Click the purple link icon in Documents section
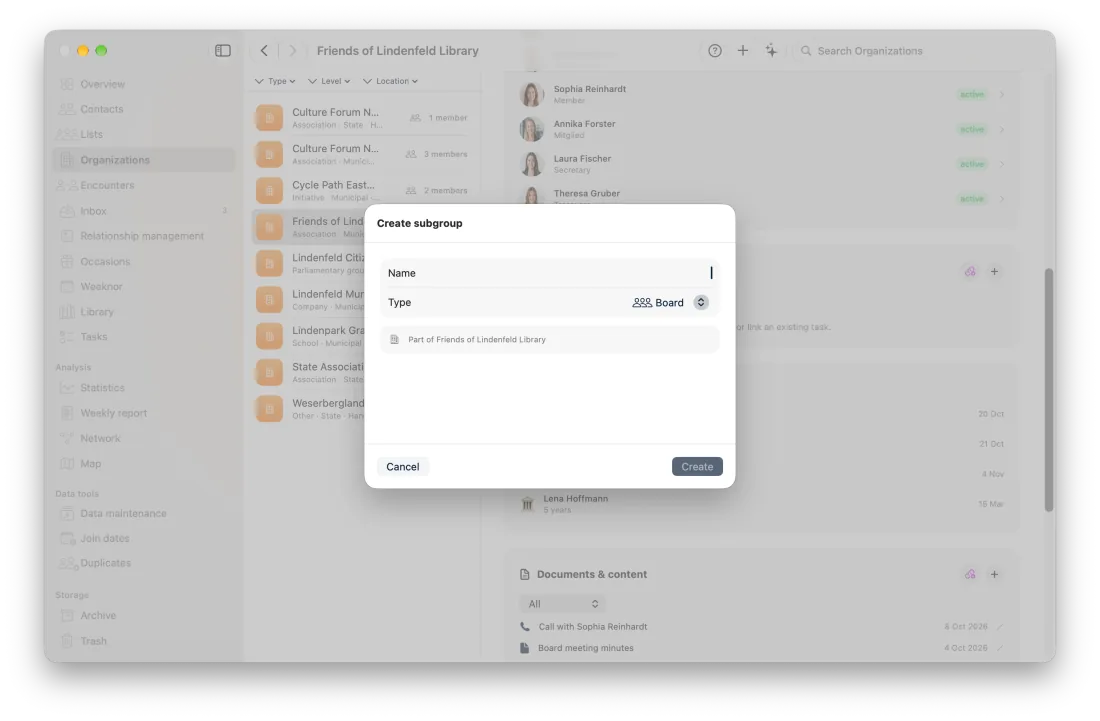1100x721 pixels. (x=970, y=574)
